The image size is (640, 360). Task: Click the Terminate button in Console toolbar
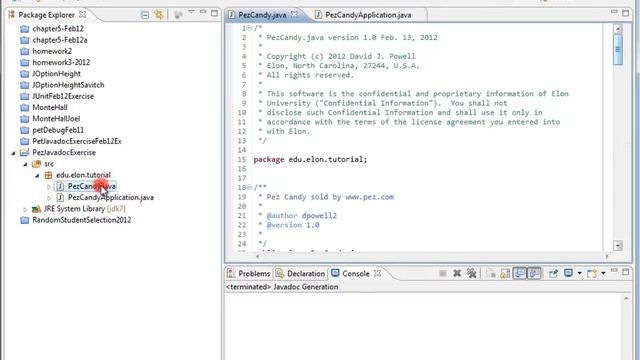pos(442,273)
